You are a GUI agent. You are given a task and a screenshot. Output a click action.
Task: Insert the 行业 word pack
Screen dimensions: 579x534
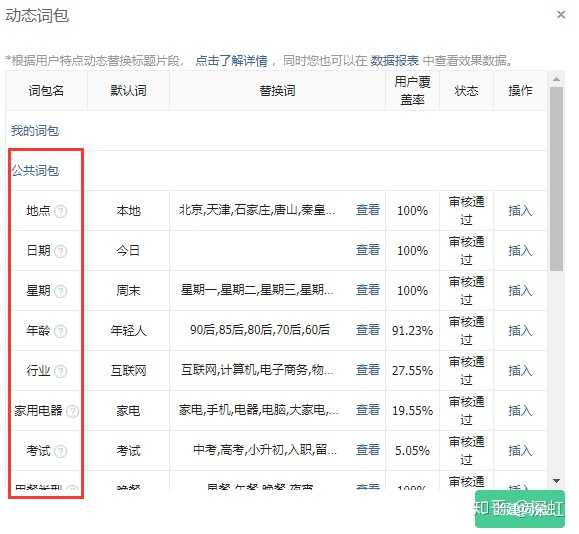tap(520, 370)
